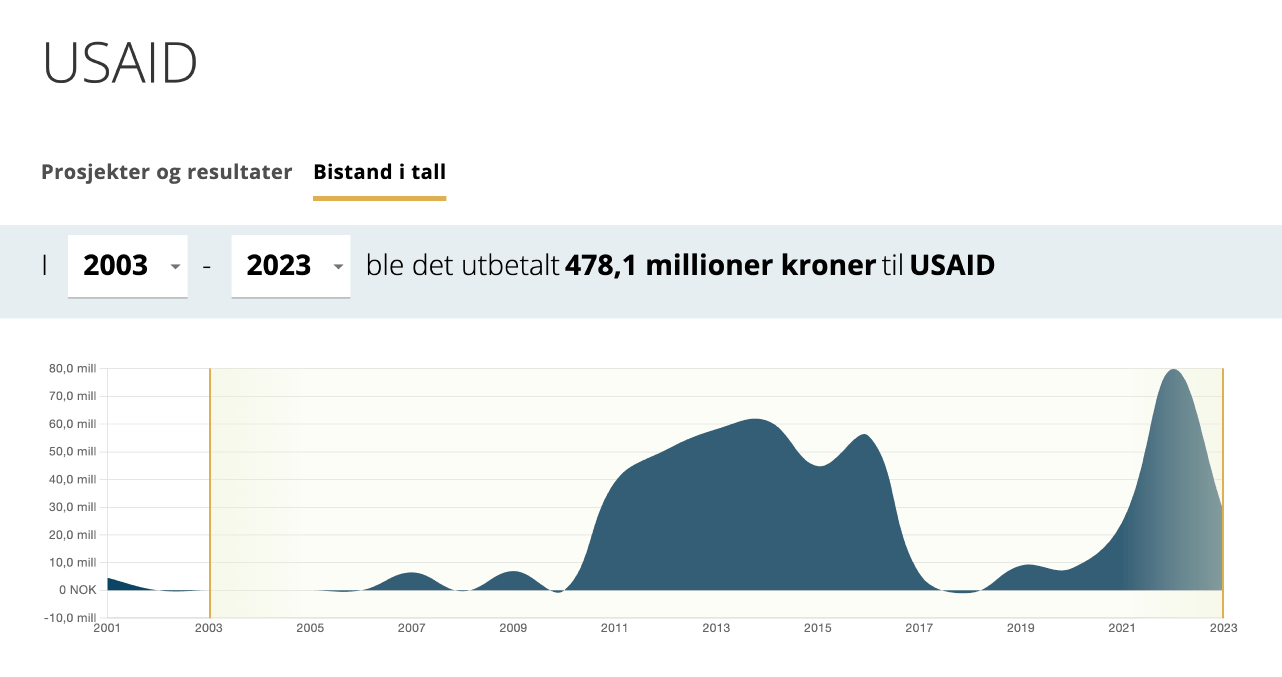The width and height of the screenshot is (1282, 677).
Task: Click the 2019 label on the x-axis
Action: [x=1020, y=628]
